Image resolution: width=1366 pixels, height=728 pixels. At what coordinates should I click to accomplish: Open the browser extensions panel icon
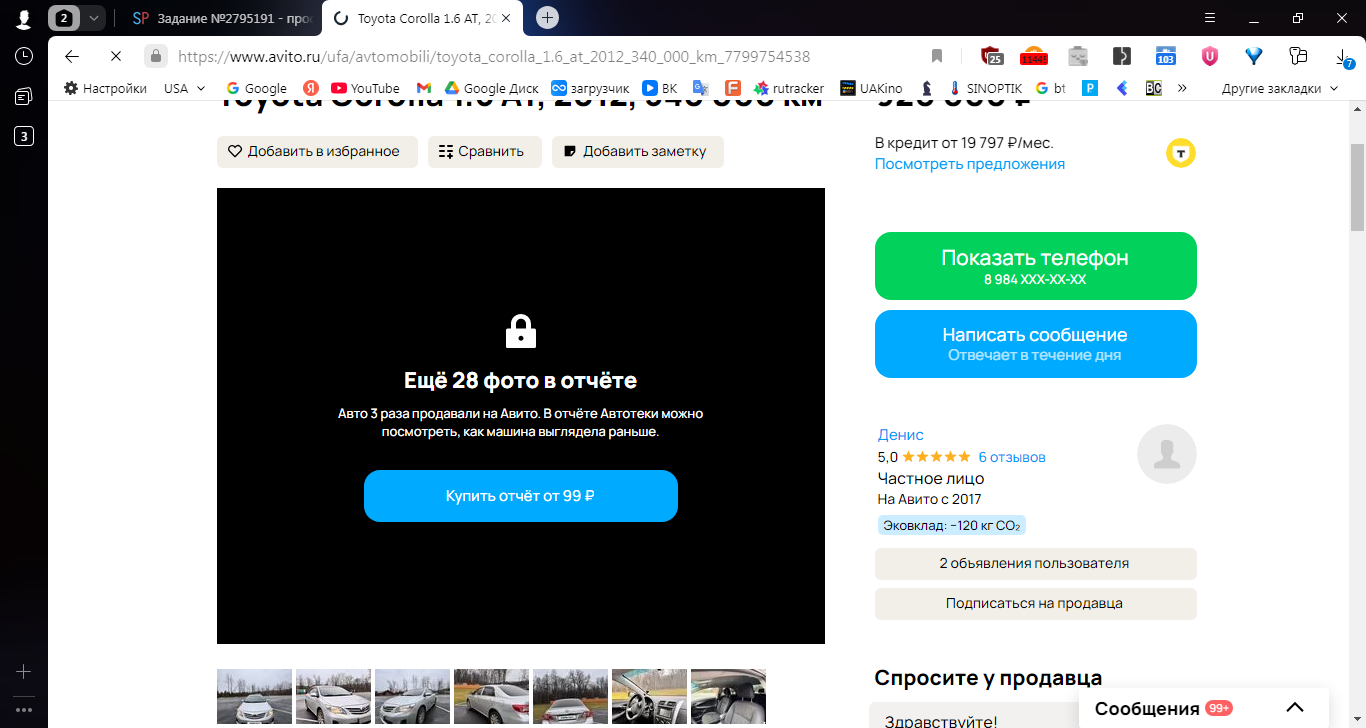pos(1298,56)
